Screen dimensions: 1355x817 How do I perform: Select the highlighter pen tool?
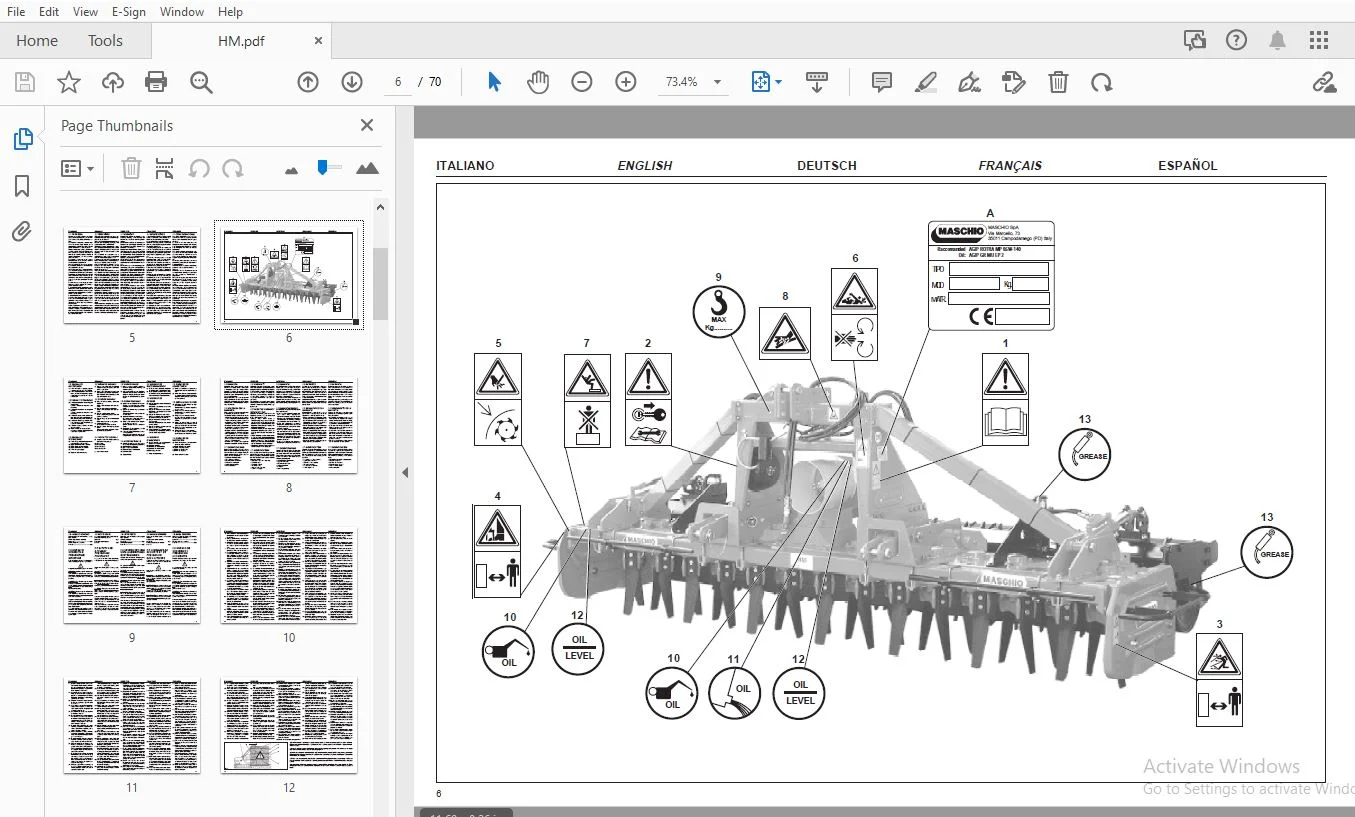click(926, 82)
